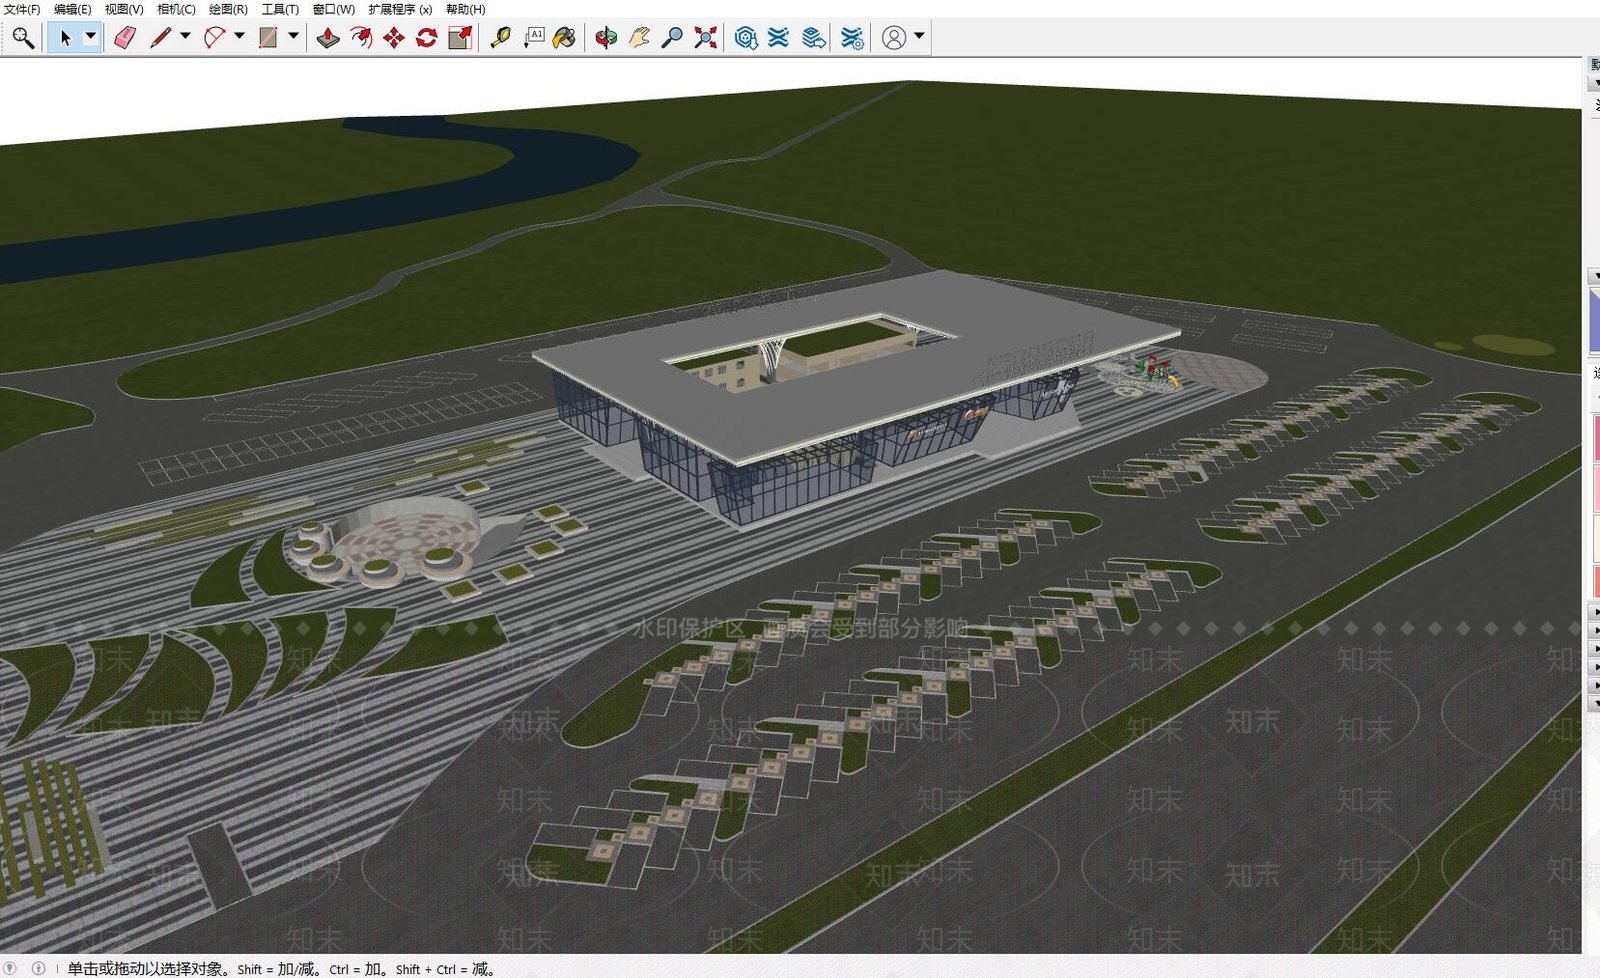This screenshot has height=978, width=1600.
Task: Activate the Zoom magnifier tool
Action: (x=673, y=38)
